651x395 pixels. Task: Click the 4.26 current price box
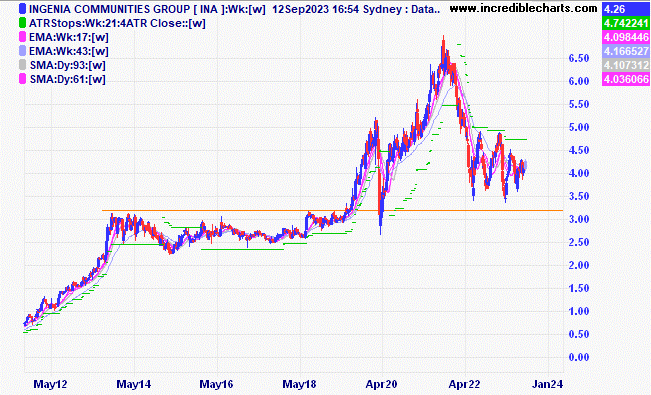(x=625, y=9)
